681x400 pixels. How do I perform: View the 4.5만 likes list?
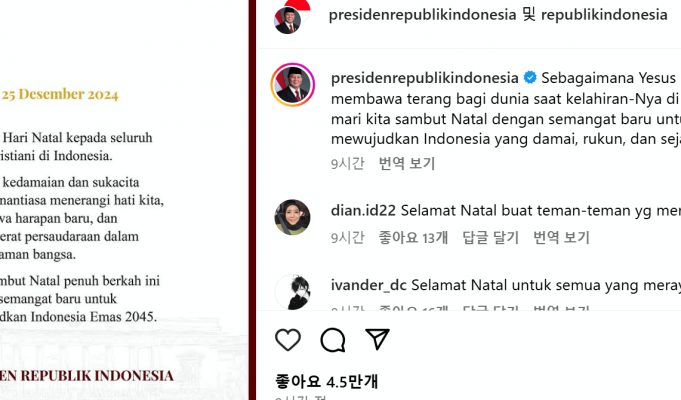[327, 382]
